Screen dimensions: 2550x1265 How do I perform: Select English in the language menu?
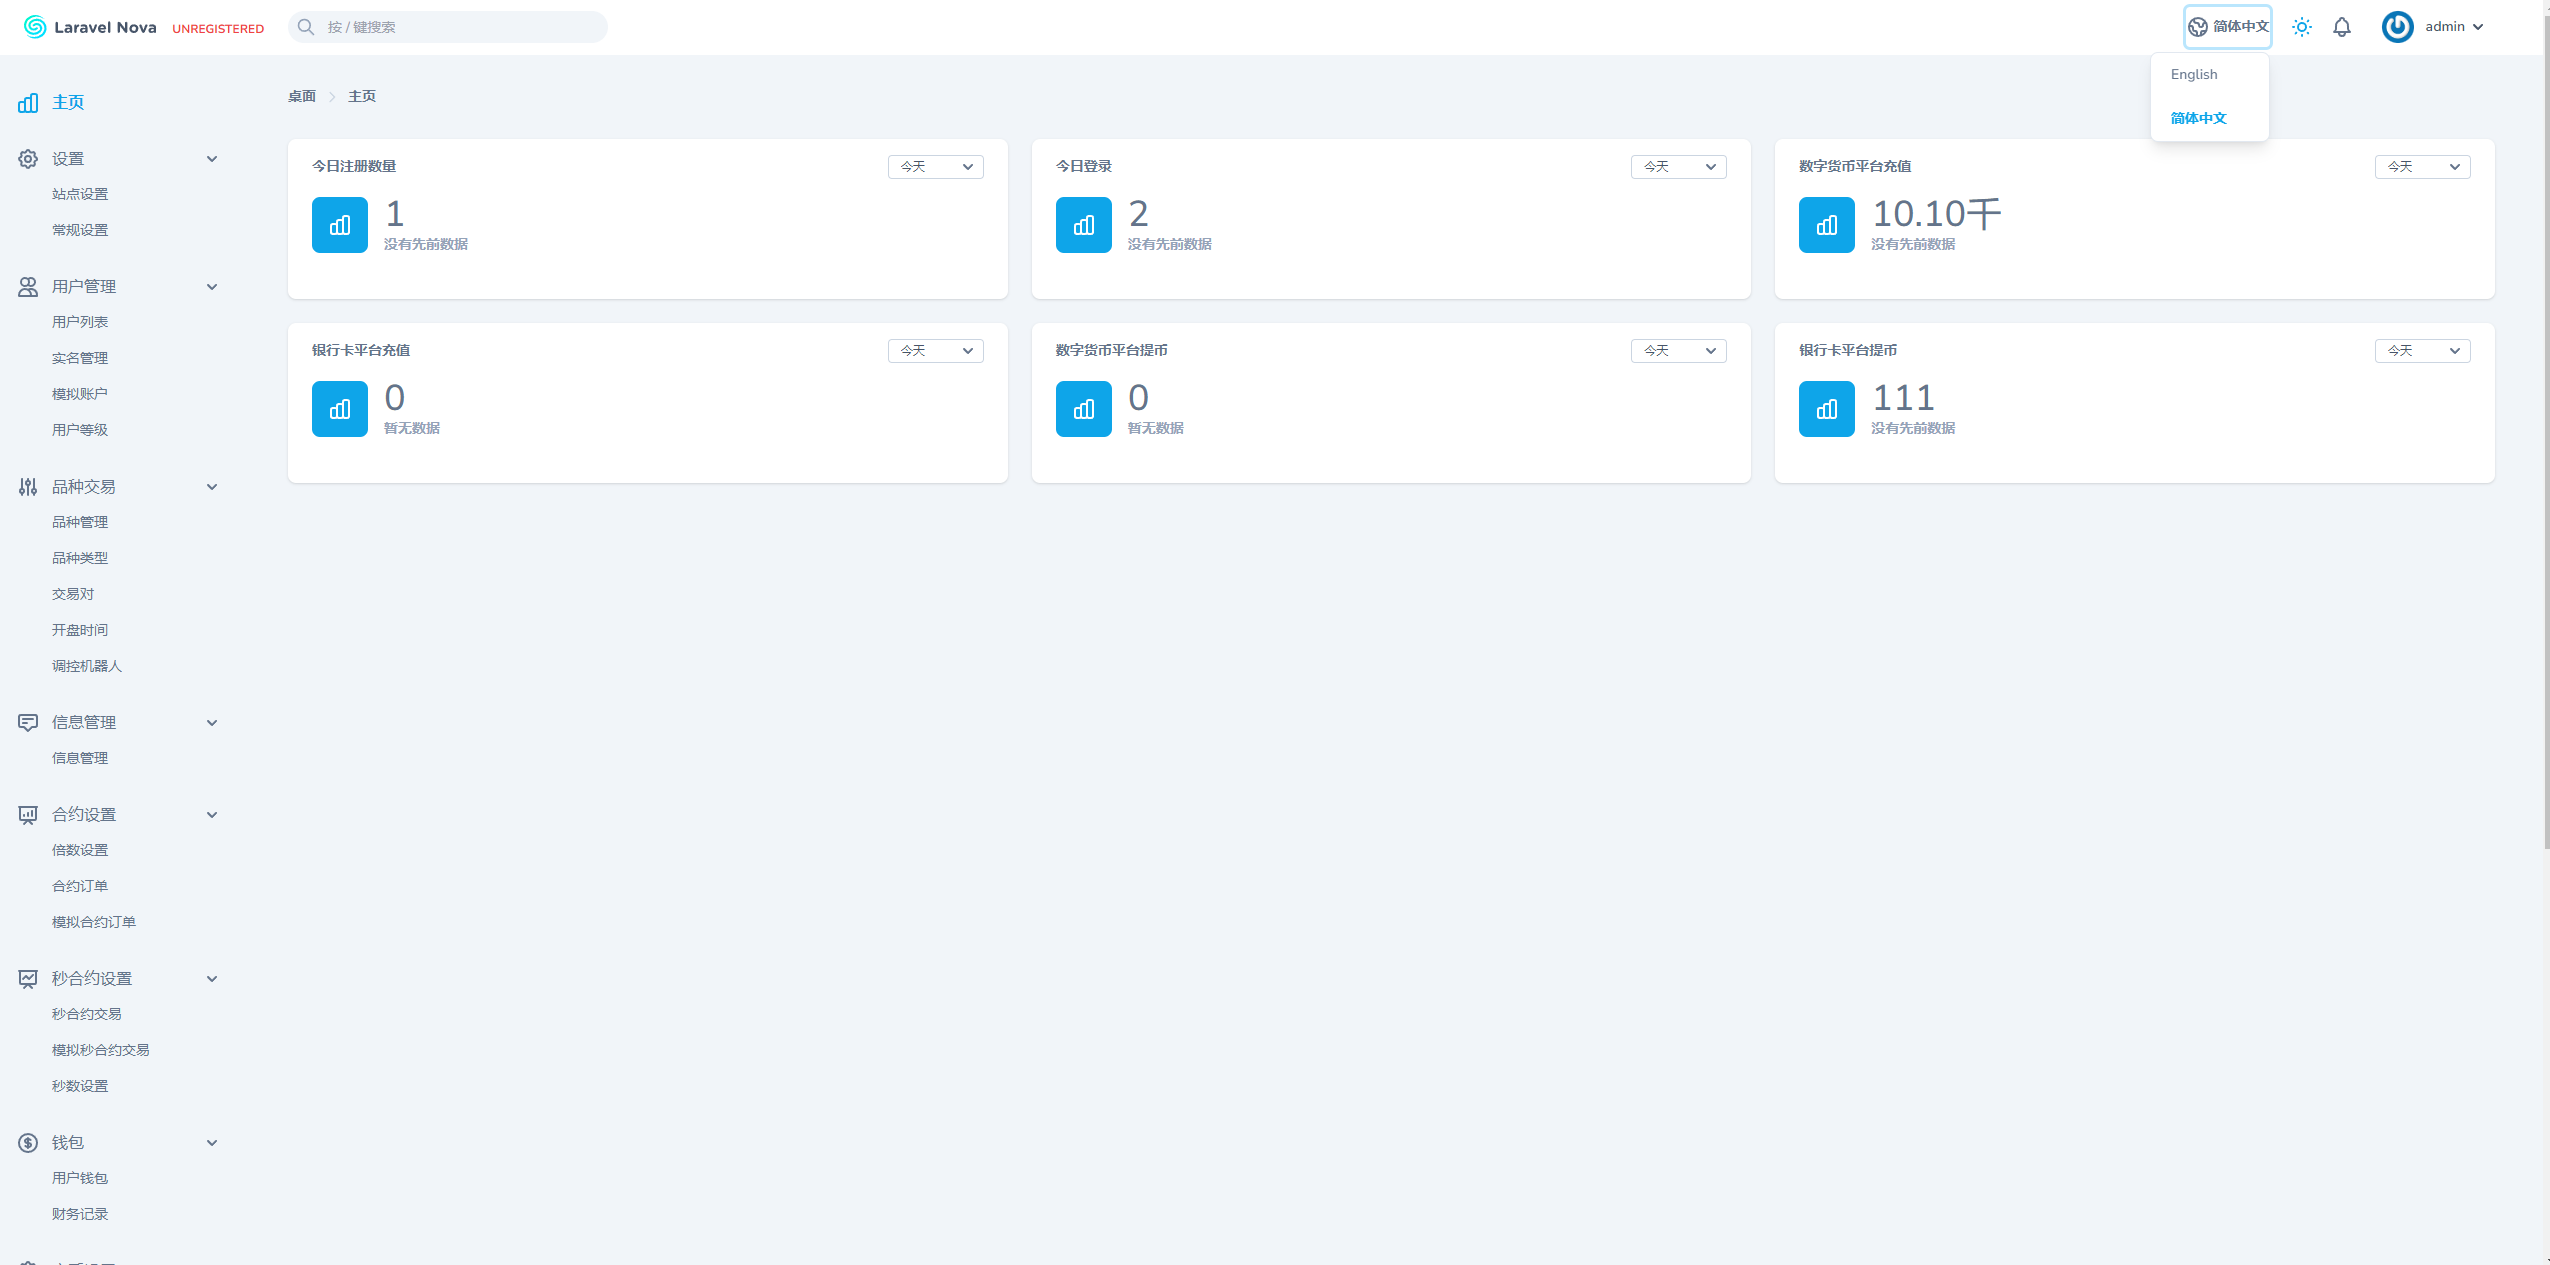tap(2193, 75)
